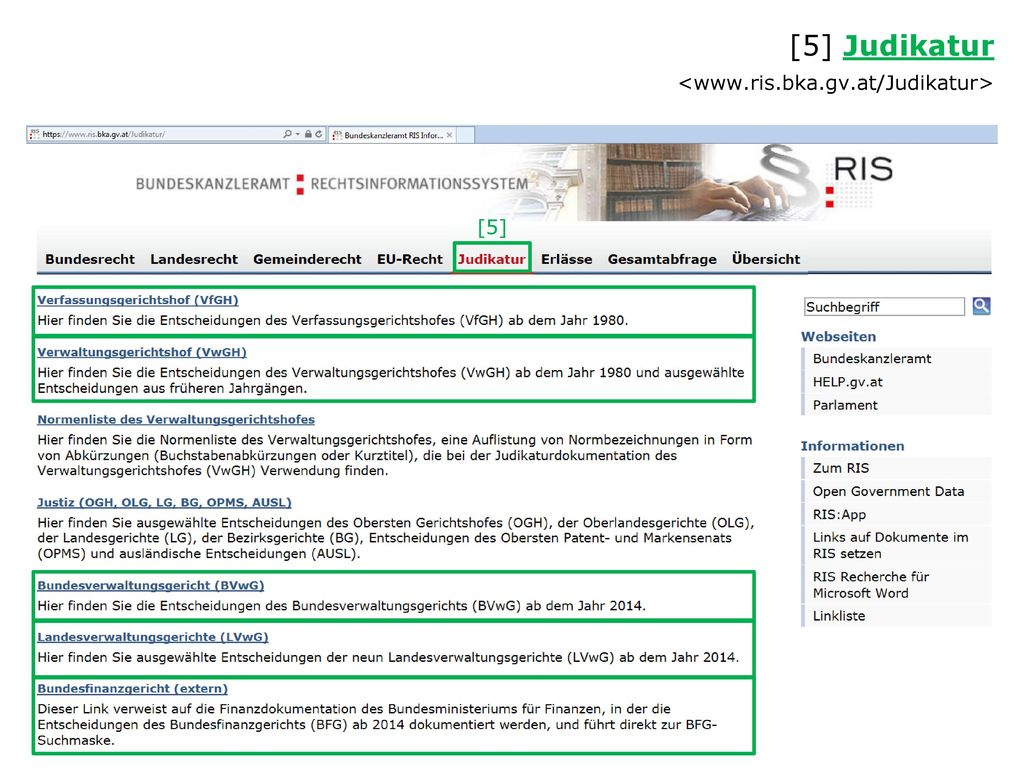
Task: Open the Erlässe menu tab
Action: tap(566, 259)
